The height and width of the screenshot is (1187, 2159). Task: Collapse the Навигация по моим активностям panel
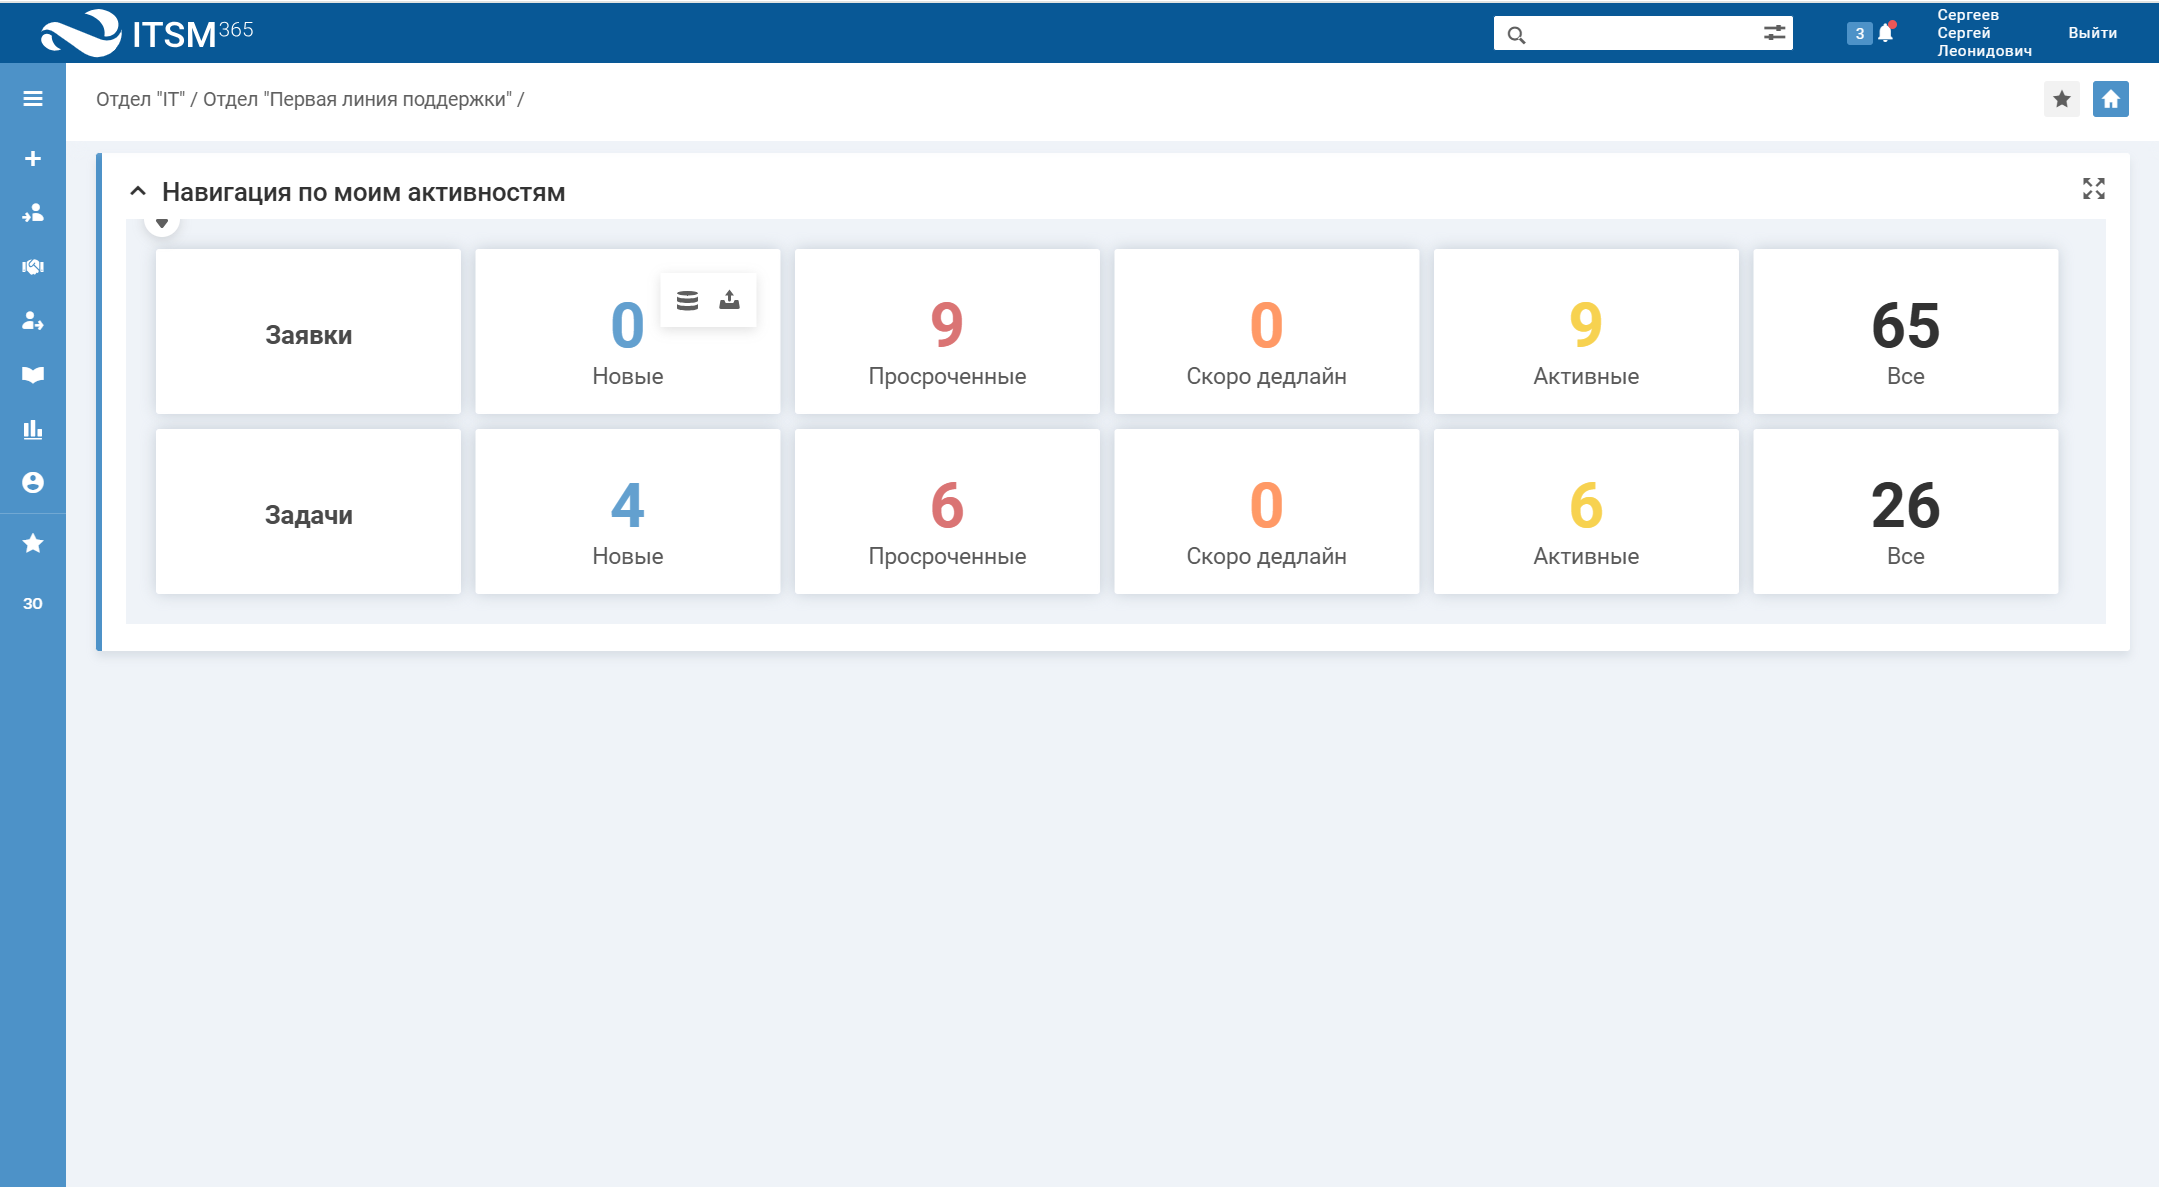click(138, 191)
